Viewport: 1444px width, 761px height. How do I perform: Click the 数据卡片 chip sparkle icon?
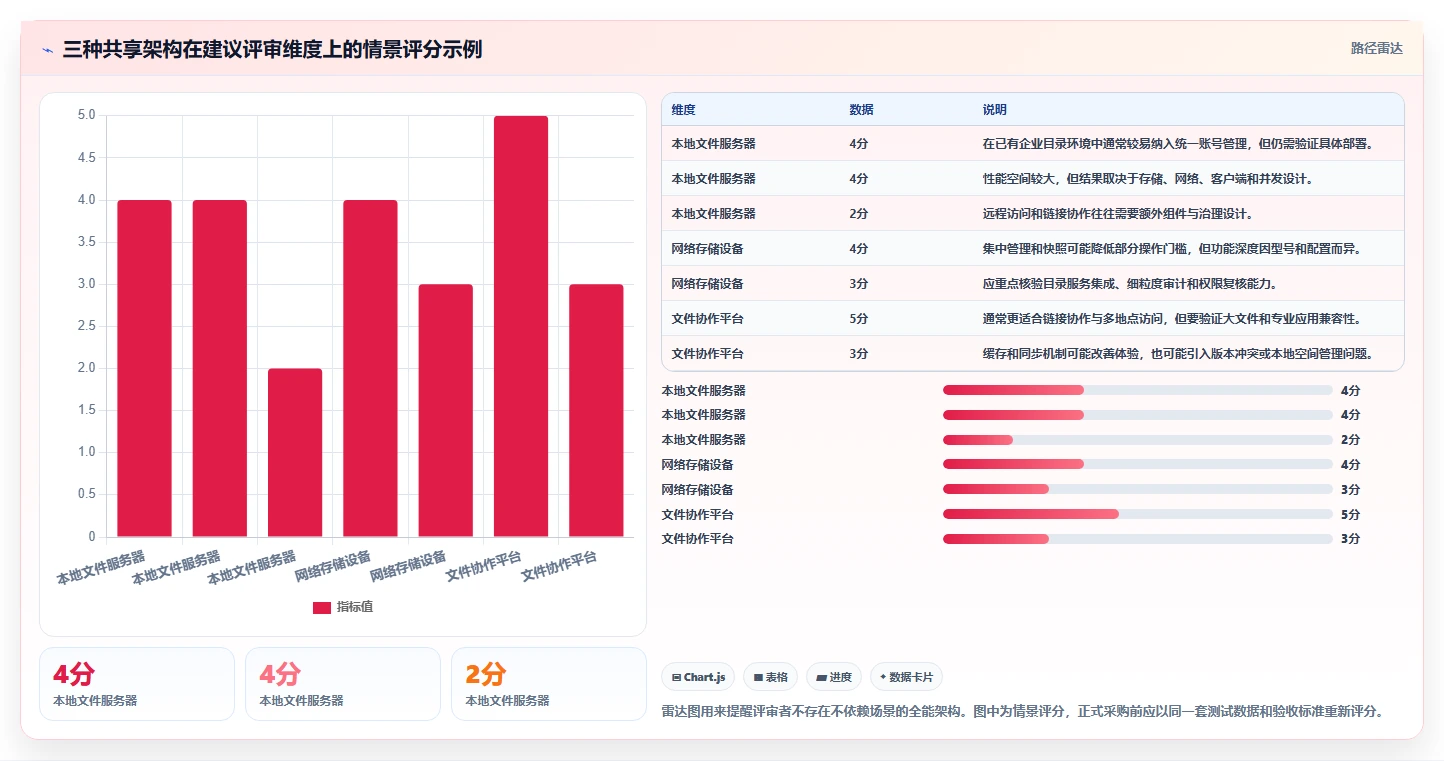[883, 677]
